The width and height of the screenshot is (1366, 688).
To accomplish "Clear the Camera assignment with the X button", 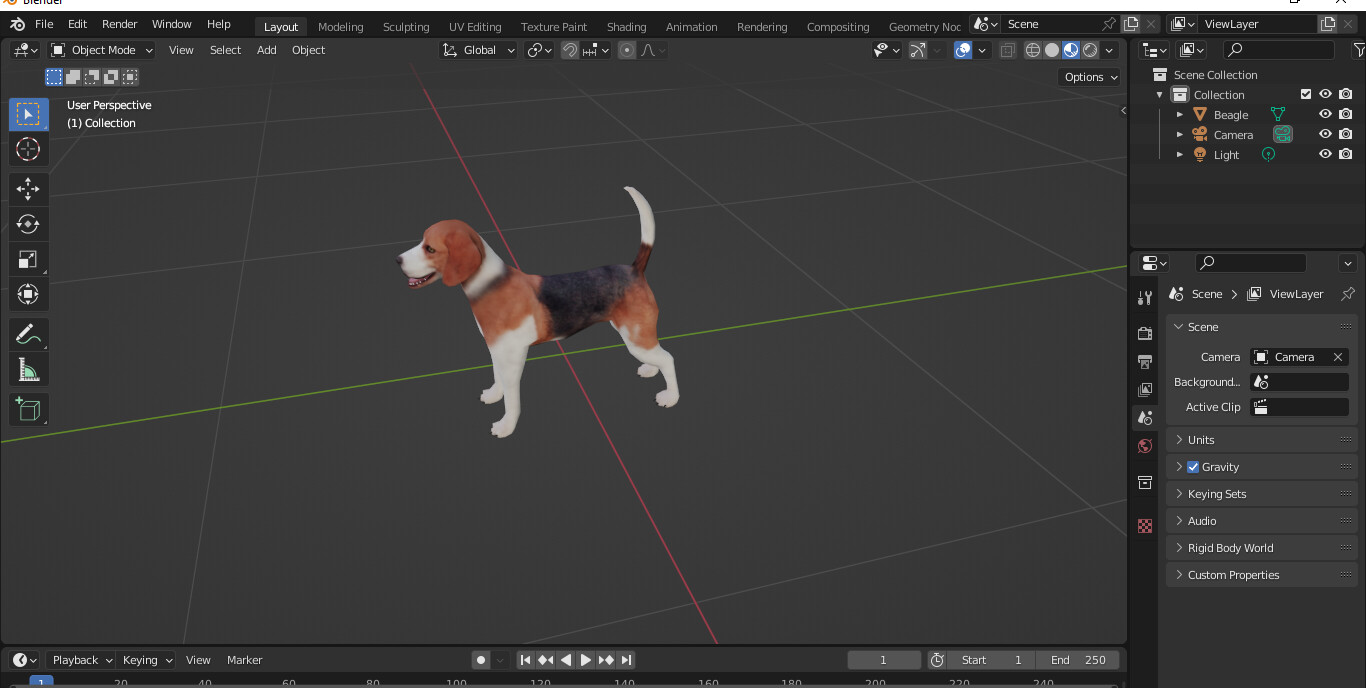I will point(1338,356).
